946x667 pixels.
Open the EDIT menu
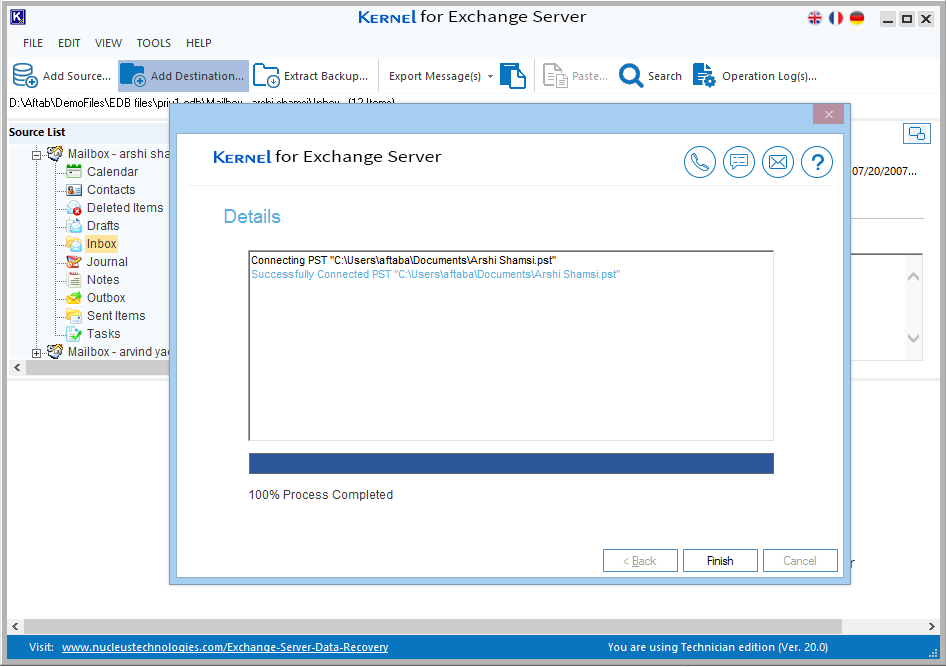[69, 43]
